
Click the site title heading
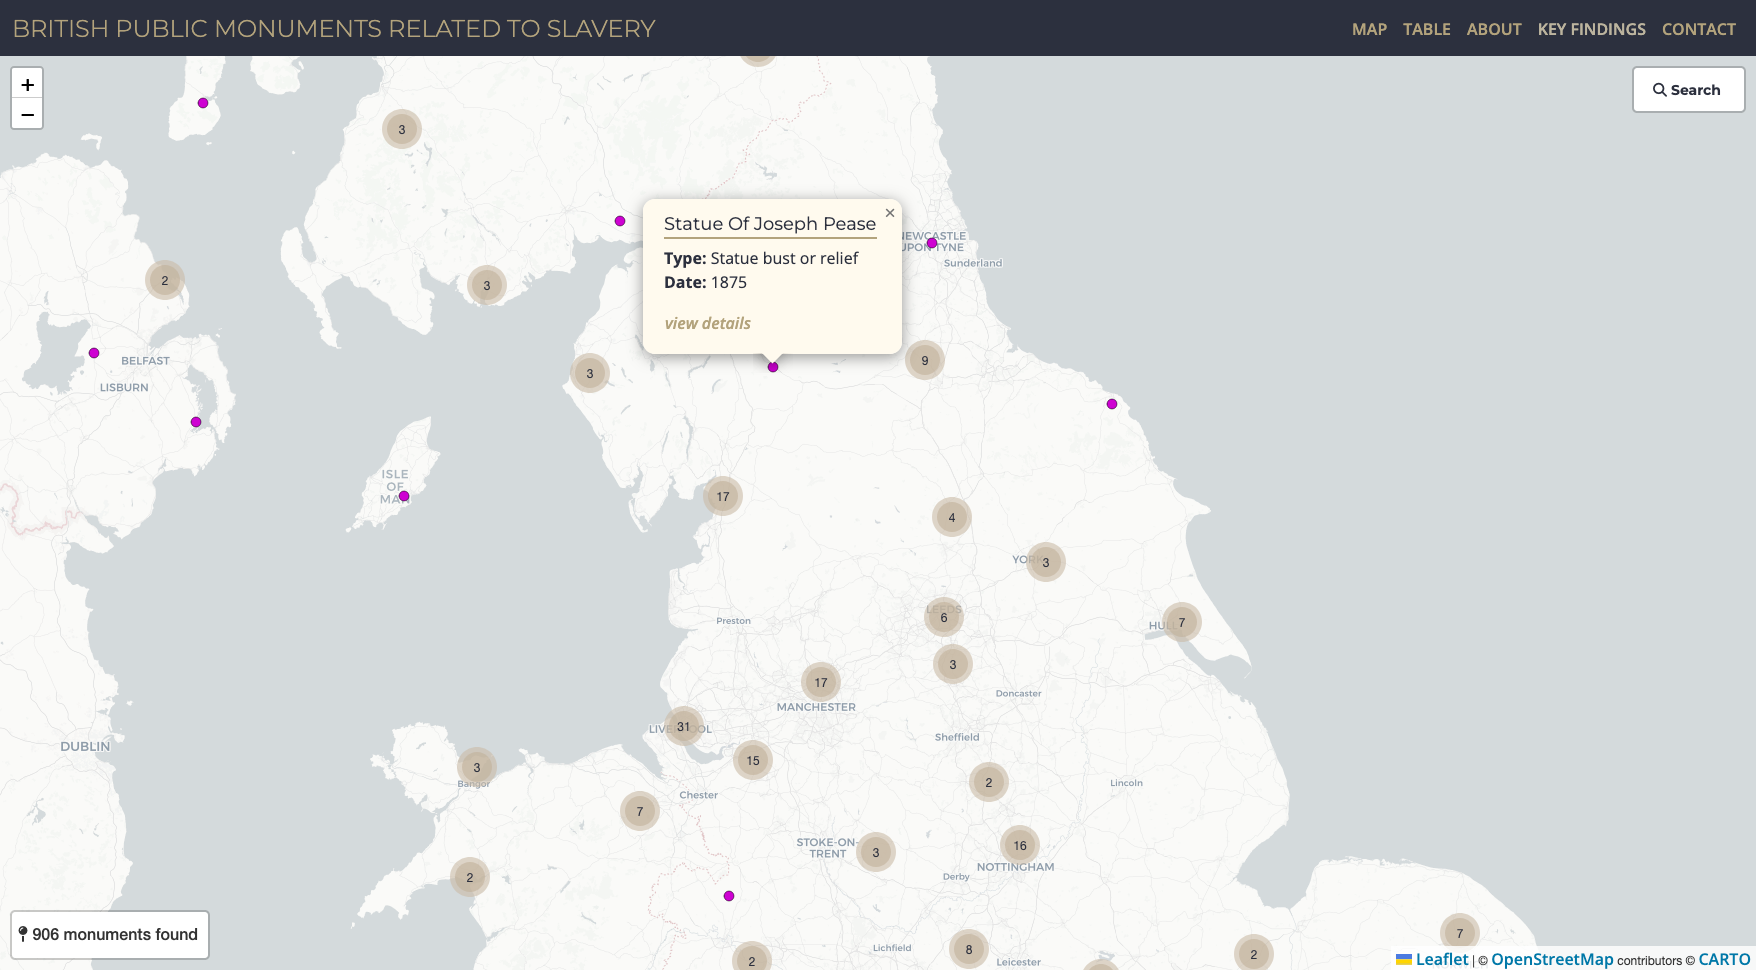(334, 29)
